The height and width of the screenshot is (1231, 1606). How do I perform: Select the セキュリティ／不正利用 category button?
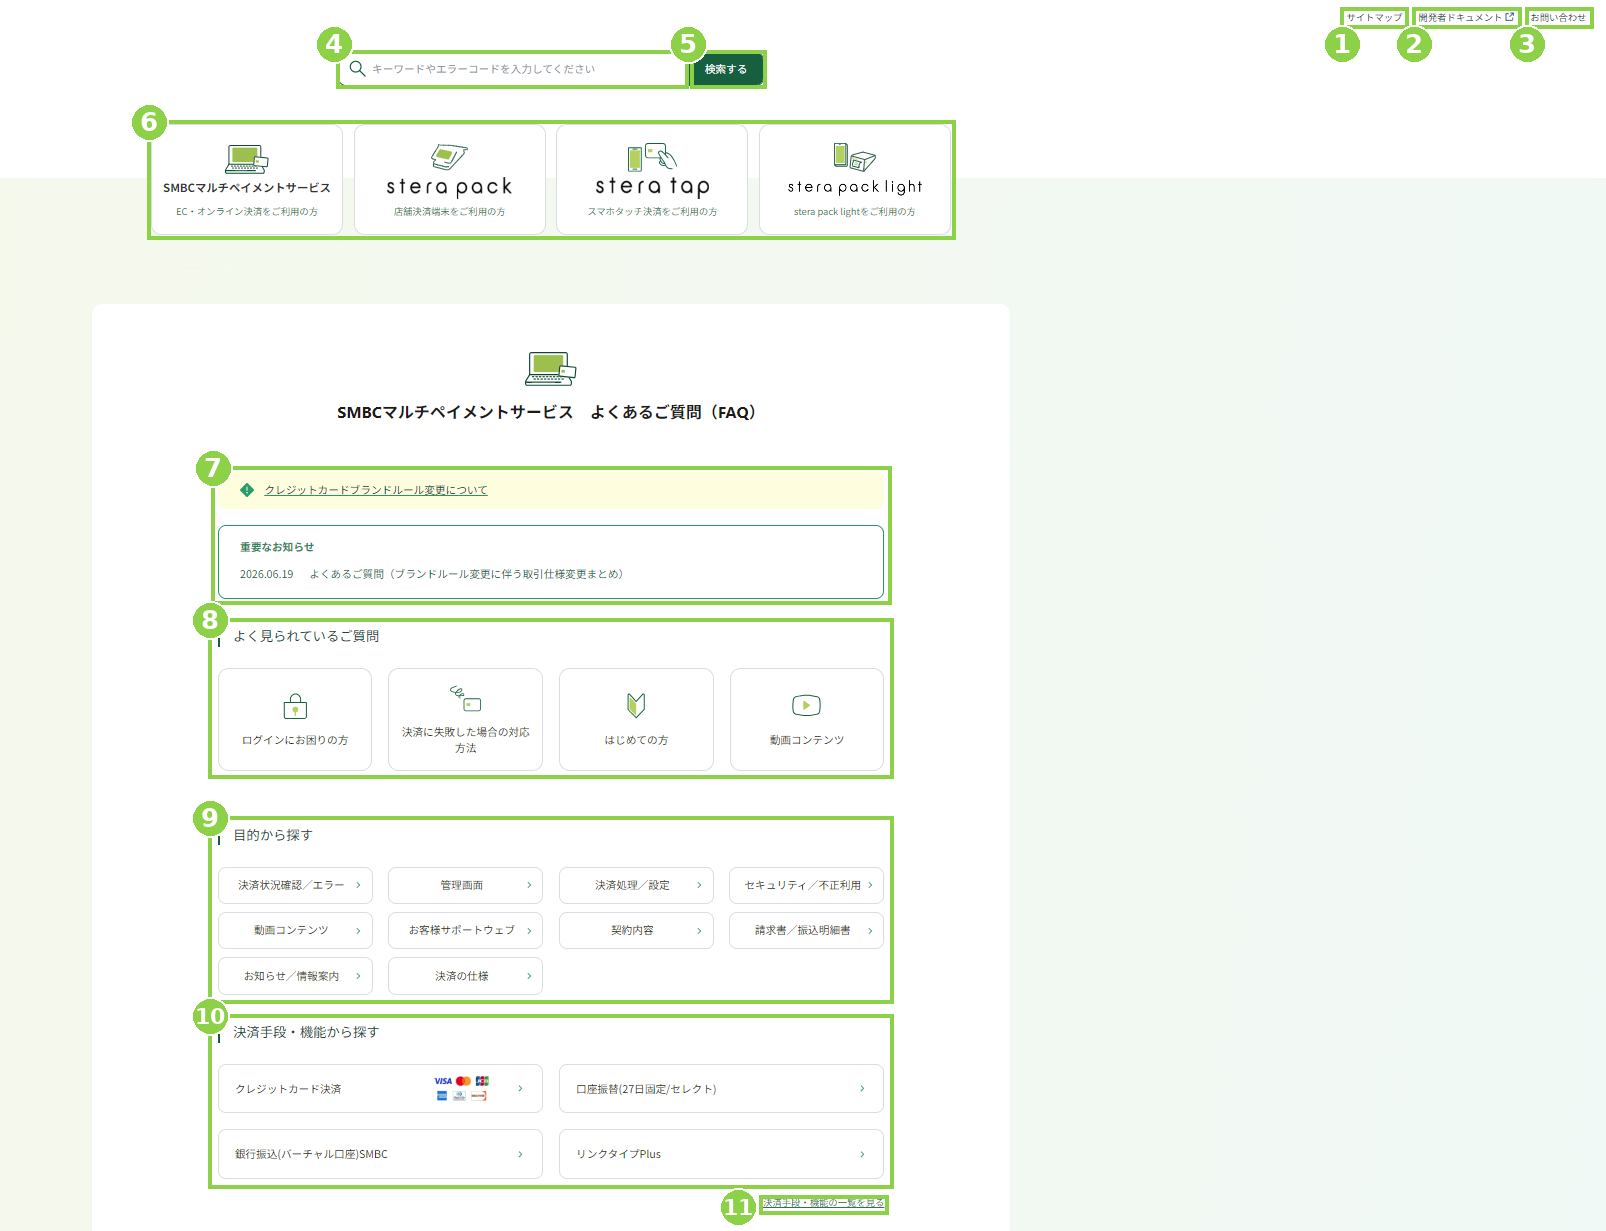[x=806, y=885]
